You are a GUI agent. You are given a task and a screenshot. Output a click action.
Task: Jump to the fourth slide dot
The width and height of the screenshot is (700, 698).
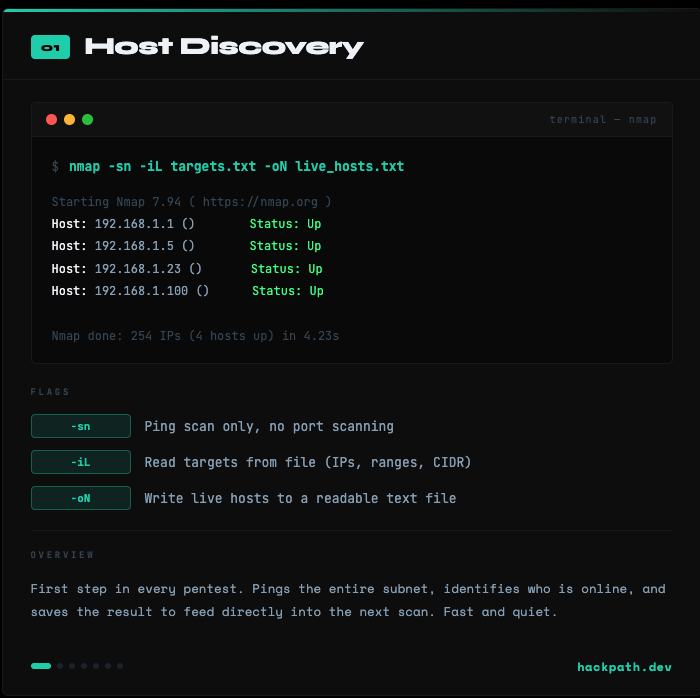point(84,665)
